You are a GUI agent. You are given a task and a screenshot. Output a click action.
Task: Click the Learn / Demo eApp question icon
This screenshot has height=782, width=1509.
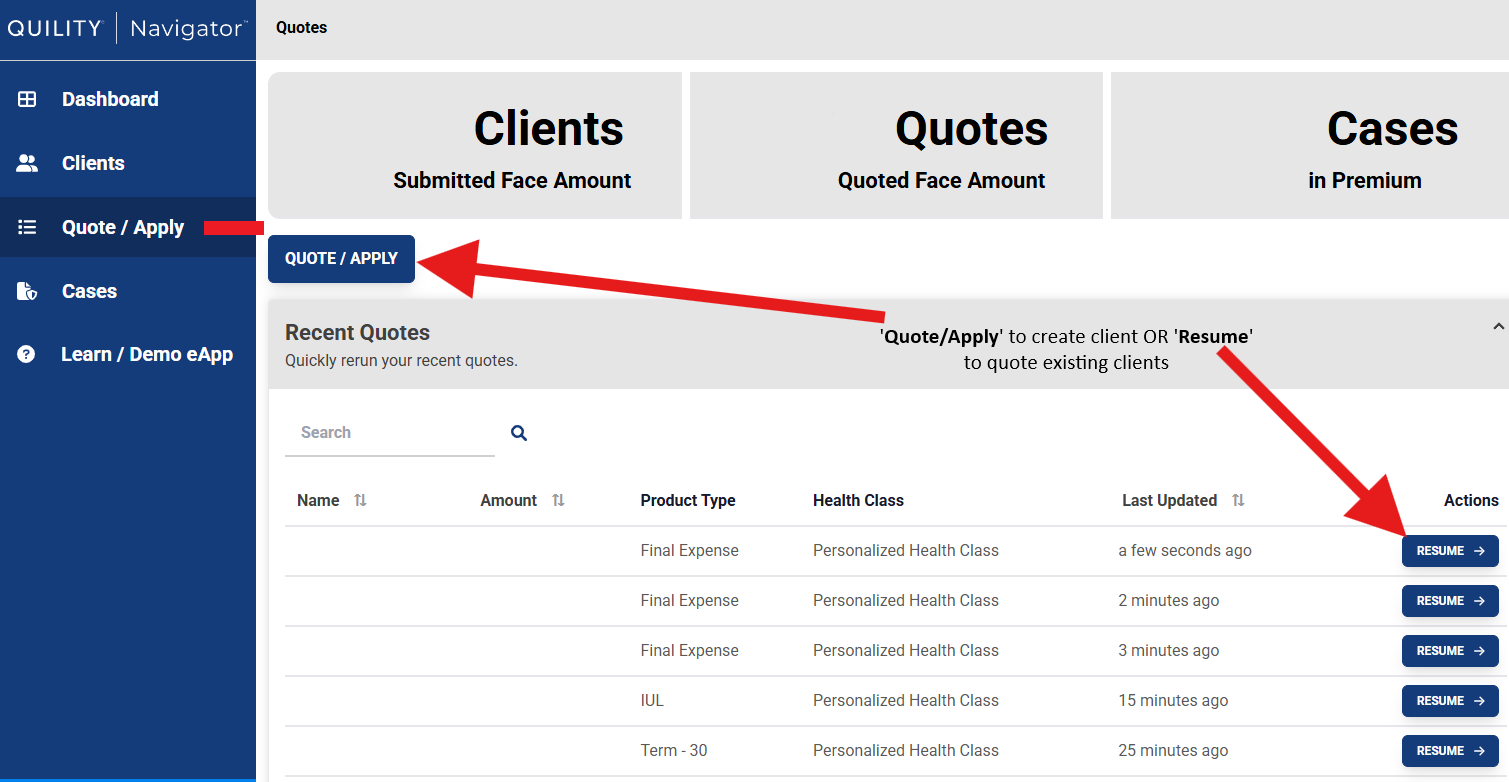(x=27, y=354)
